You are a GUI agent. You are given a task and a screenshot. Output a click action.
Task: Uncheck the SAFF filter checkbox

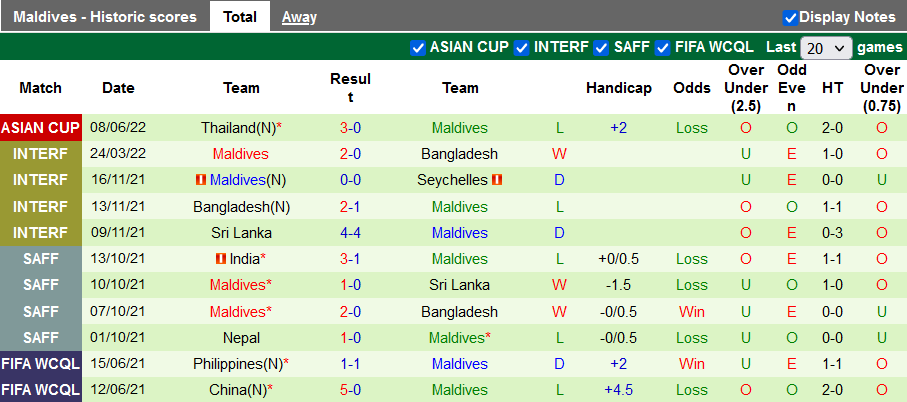pyautogui.click(x=601, y=47)
